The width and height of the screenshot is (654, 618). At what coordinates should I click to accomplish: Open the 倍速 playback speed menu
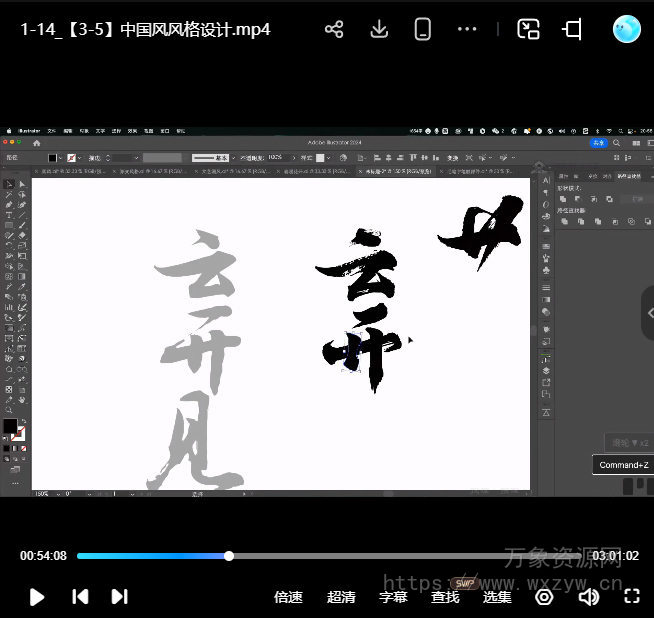click(288, 597)
